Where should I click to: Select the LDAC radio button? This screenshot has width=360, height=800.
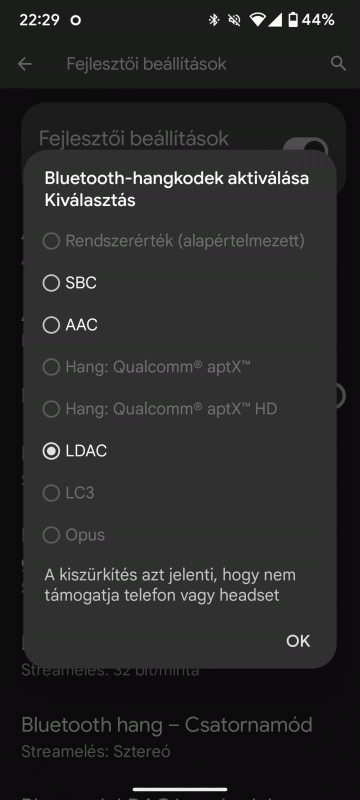51,451
